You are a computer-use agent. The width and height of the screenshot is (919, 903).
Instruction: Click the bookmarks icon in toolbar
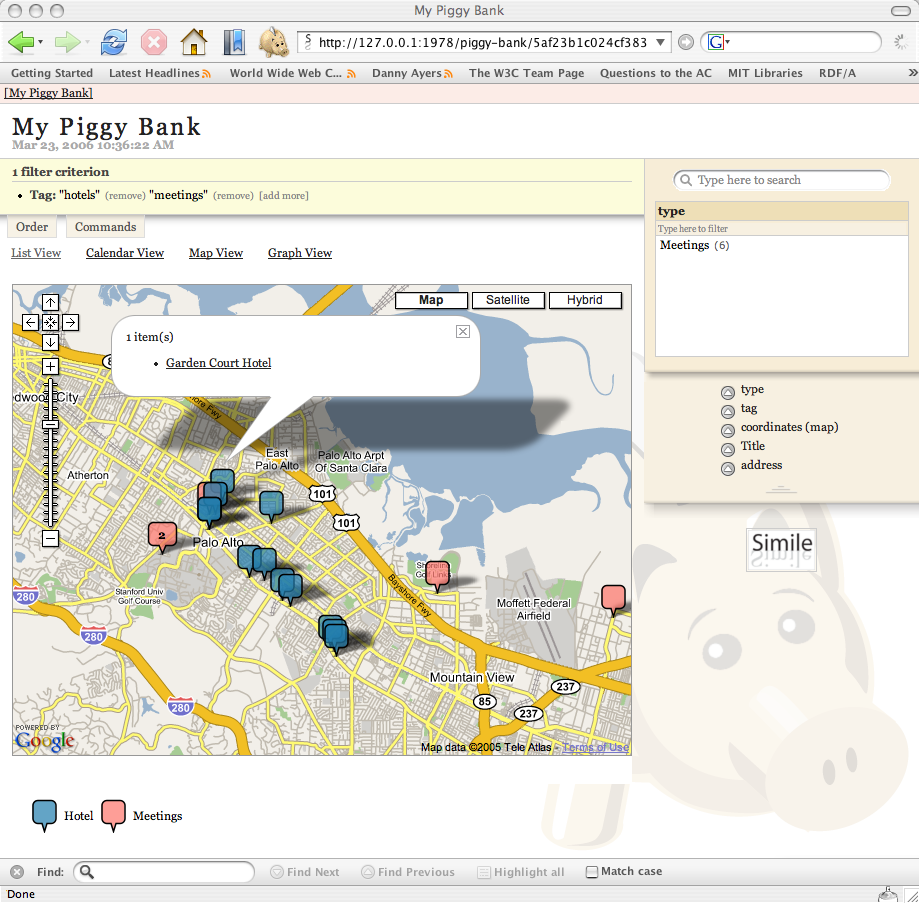click(x=233, y=42)
